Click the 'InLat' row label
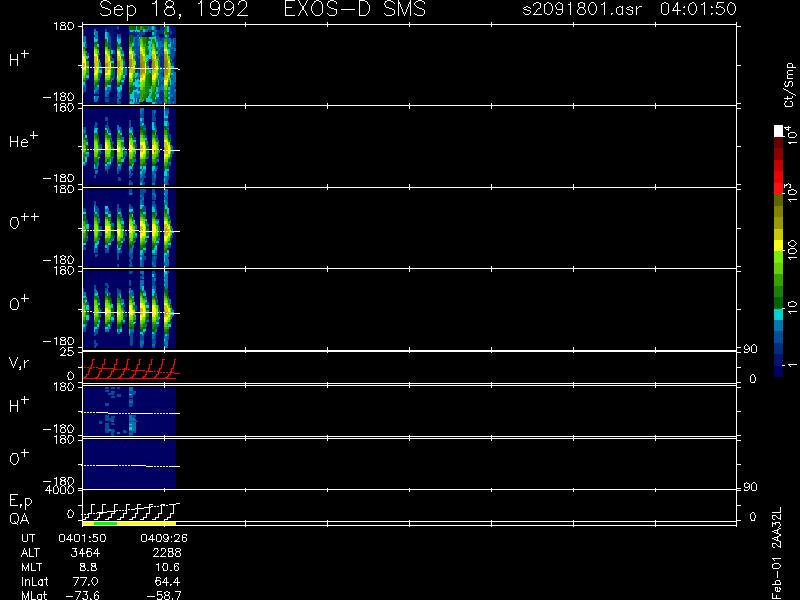Viewport: 800px width, 600px height. (35, 581)
